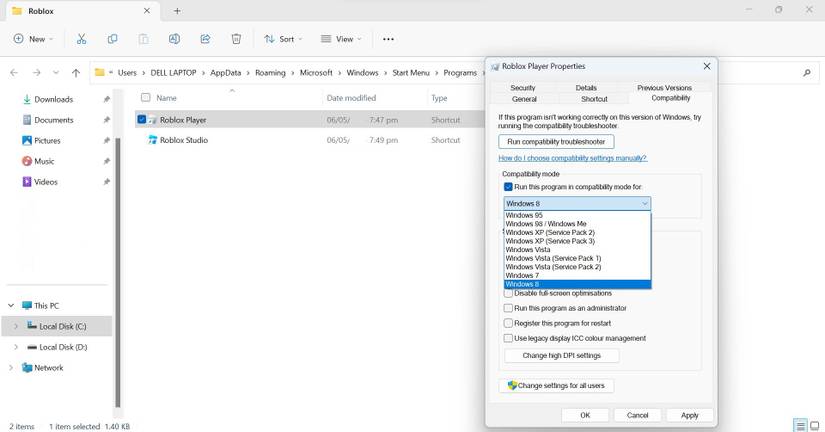Choose Windows 95 from the list

point(577,215)
